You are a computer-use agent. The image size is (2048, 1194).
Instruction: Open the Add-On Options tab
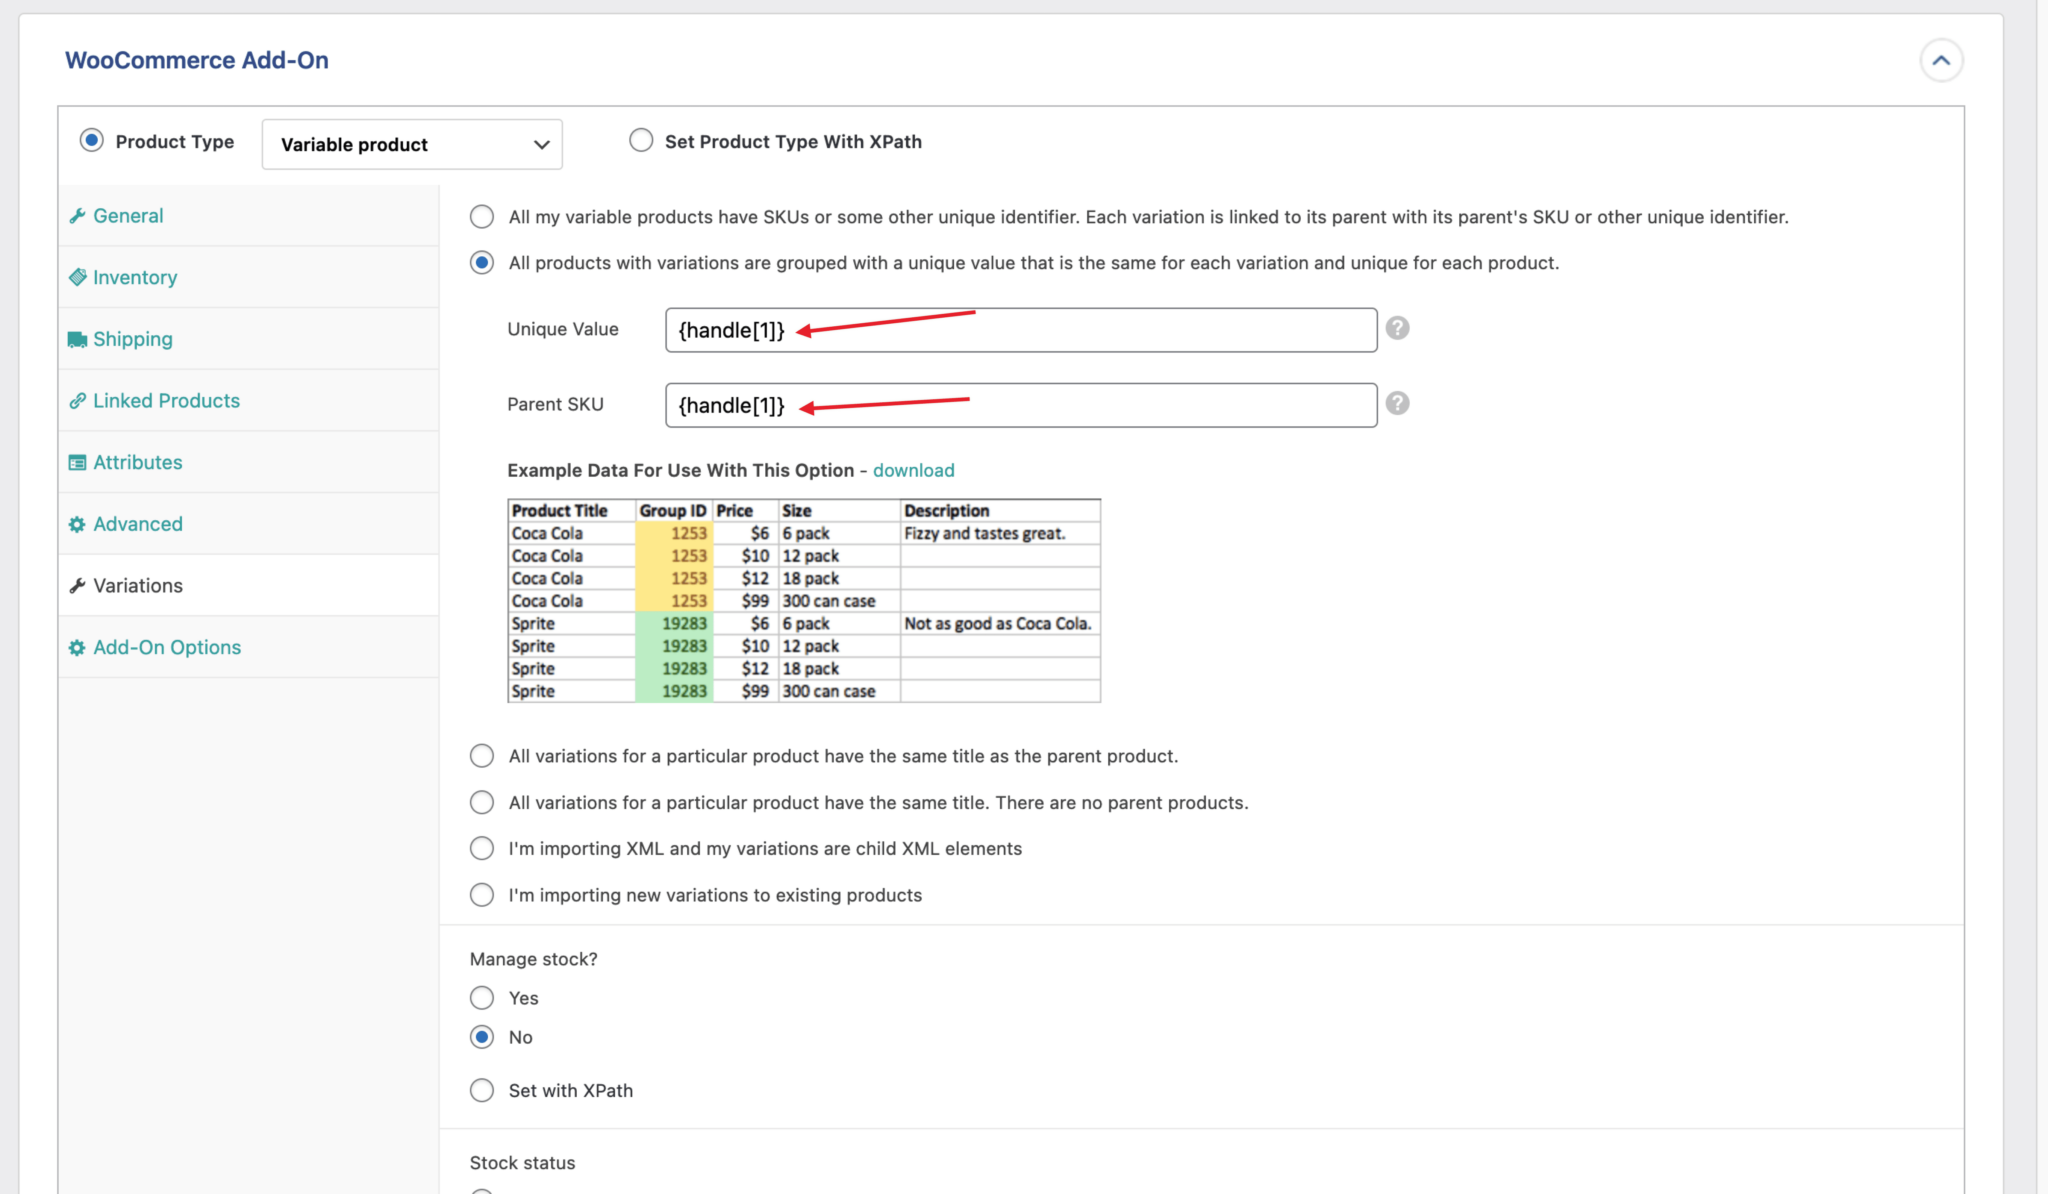(x=166, y=647)
